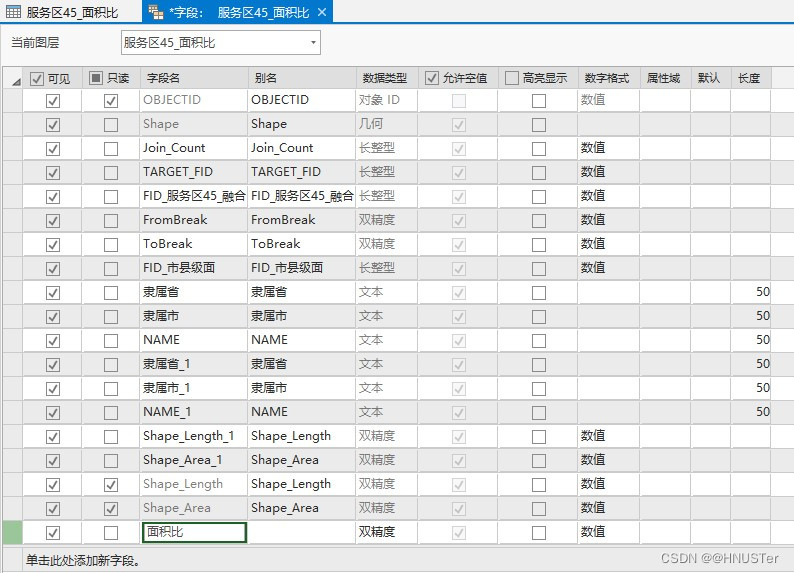Screen dimensions: 794x573
Task: Enable highlight for TARGET_FID row
Action: [539, 173]
